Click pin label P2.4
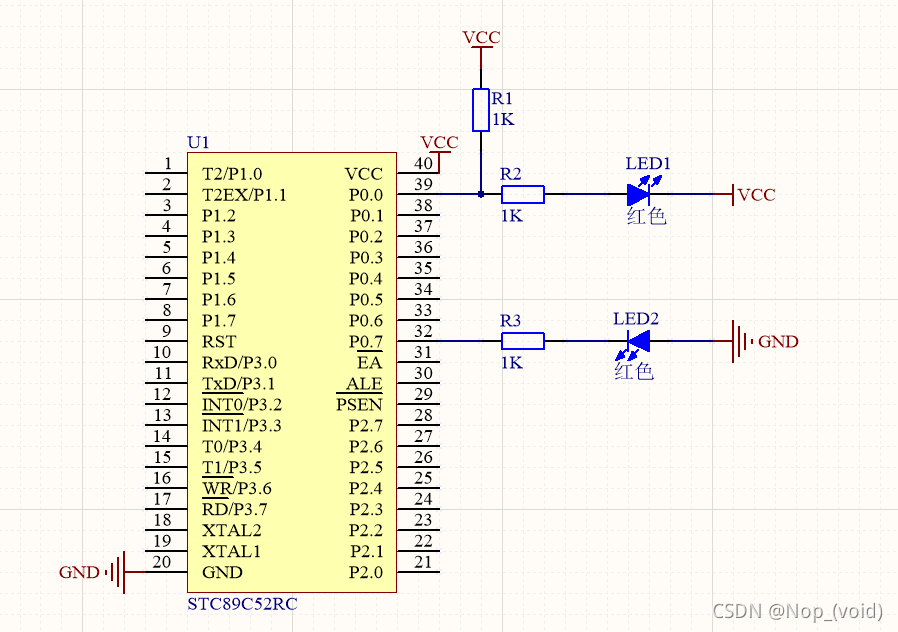This screenshot has width=898, height=632. click(366, 489)
